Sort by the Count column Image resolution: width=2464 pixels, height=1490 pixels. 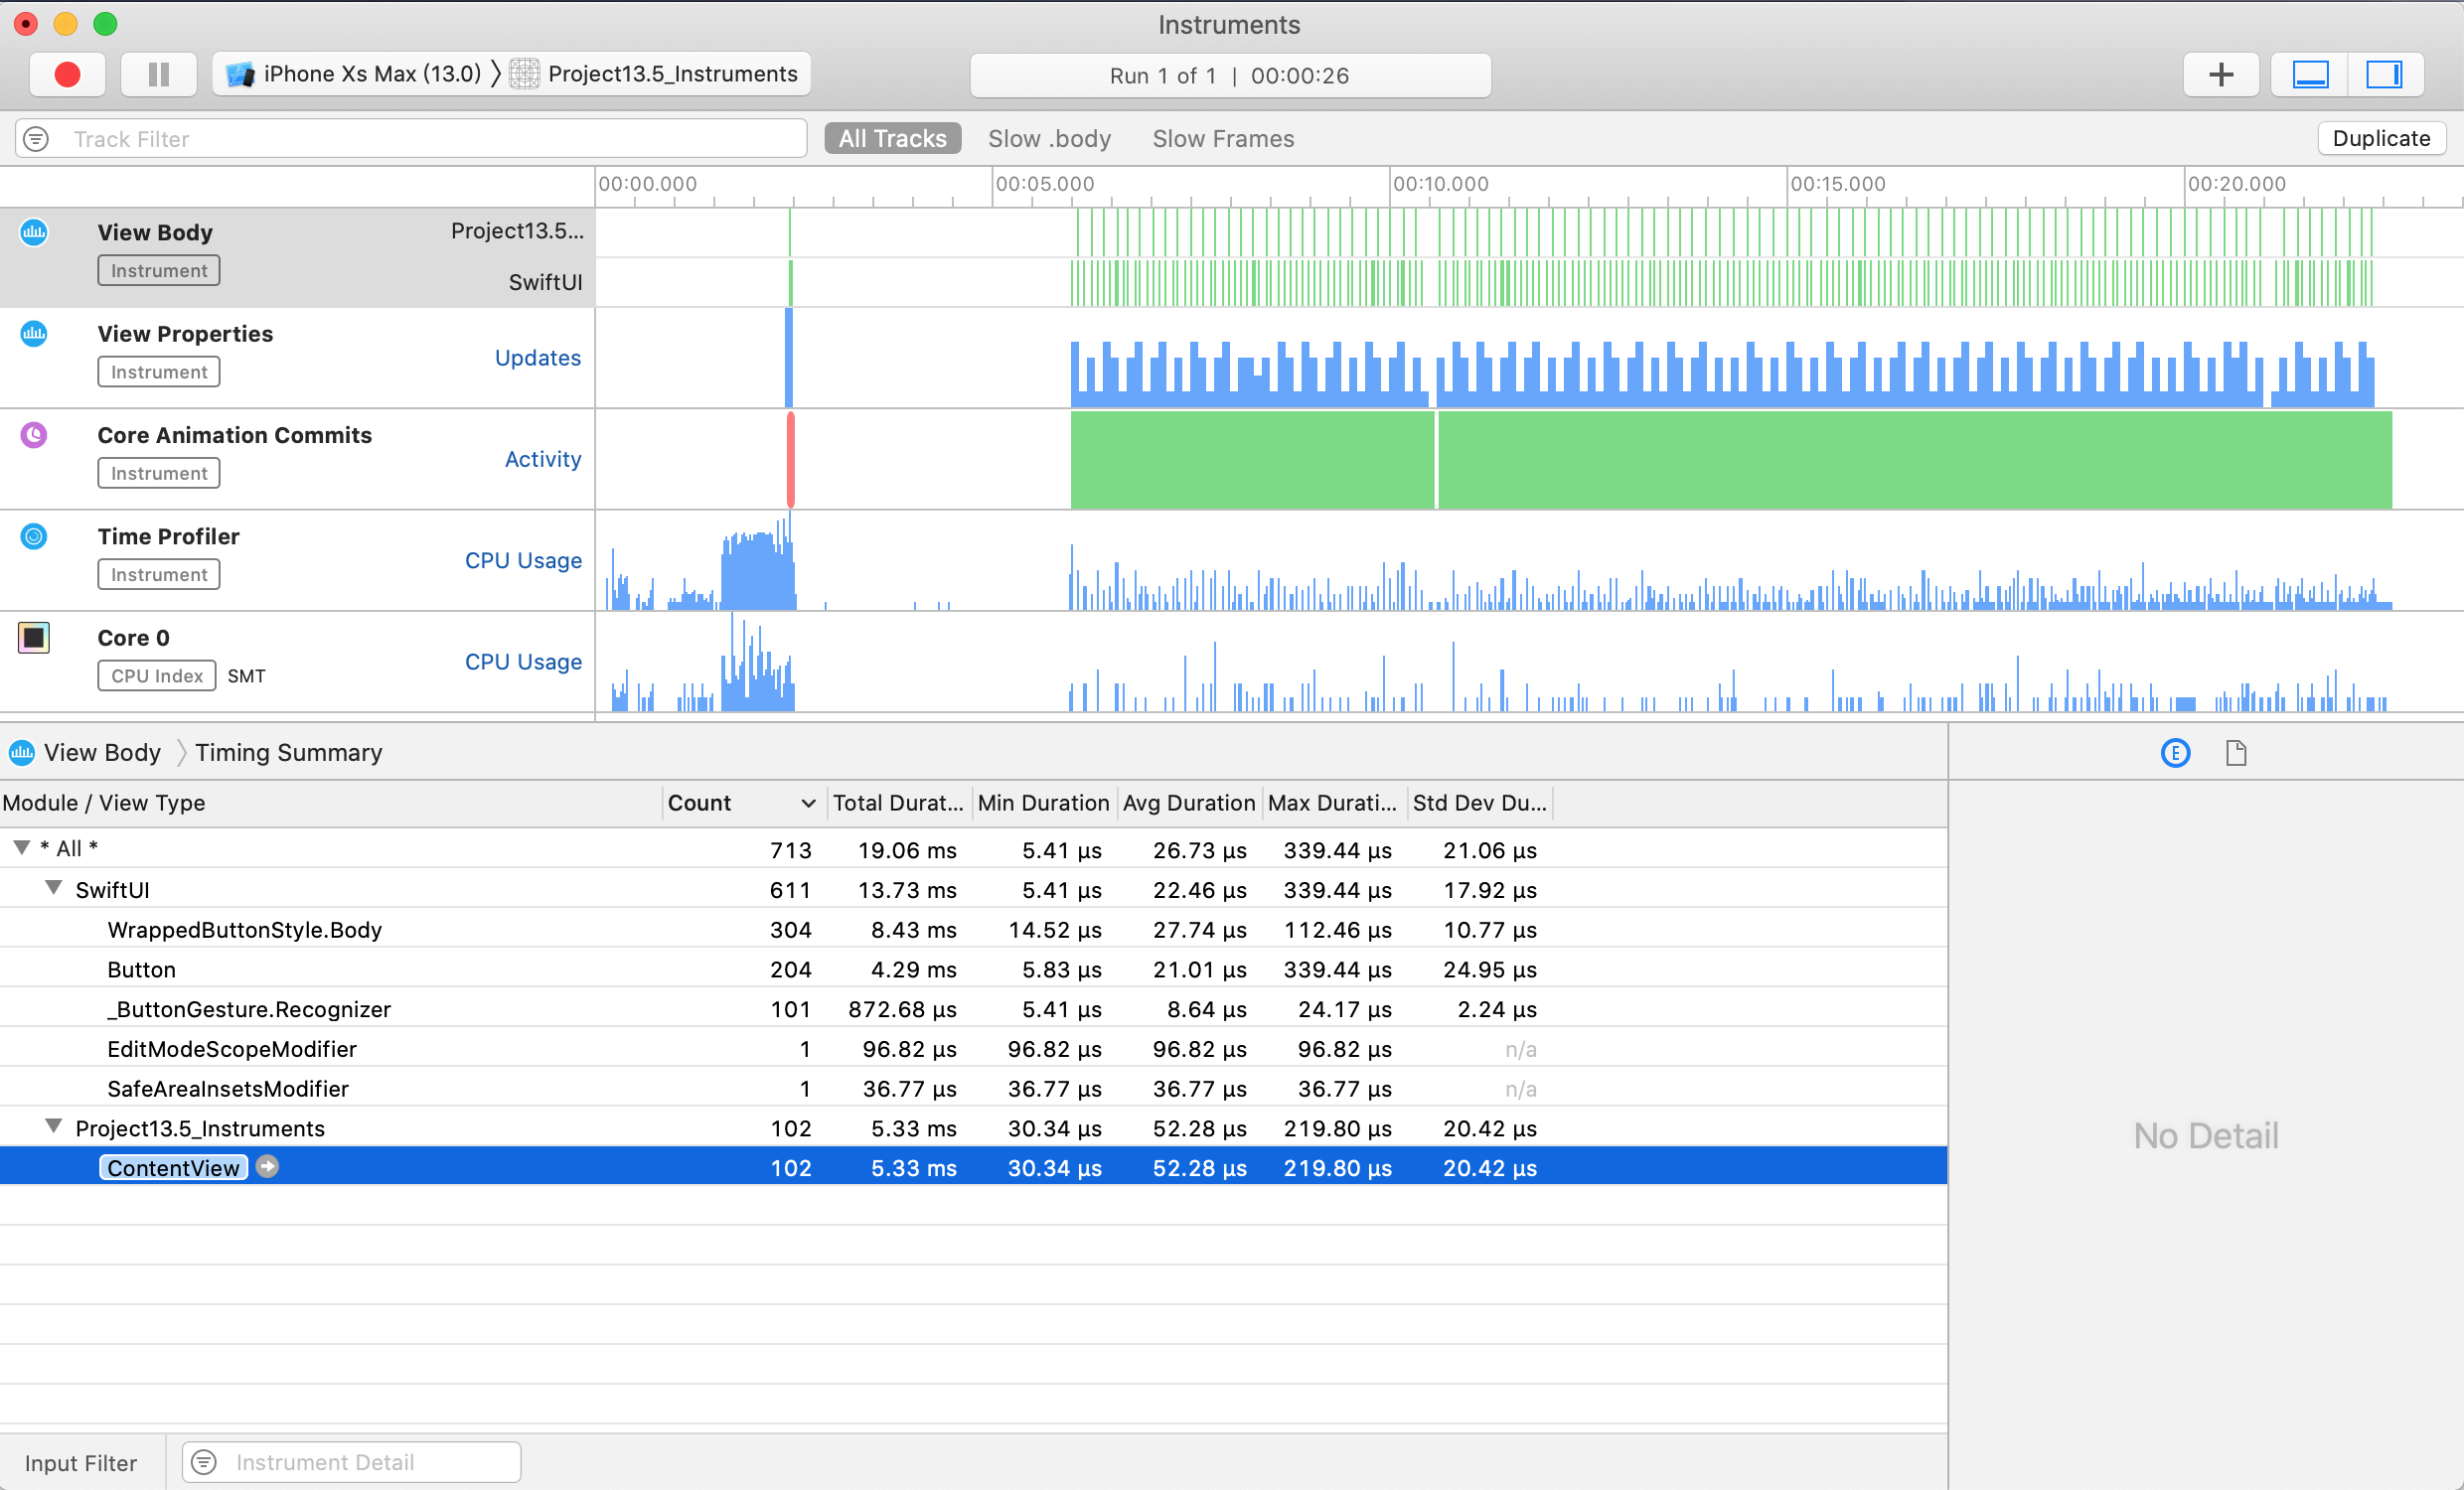[x=743, y=803]
